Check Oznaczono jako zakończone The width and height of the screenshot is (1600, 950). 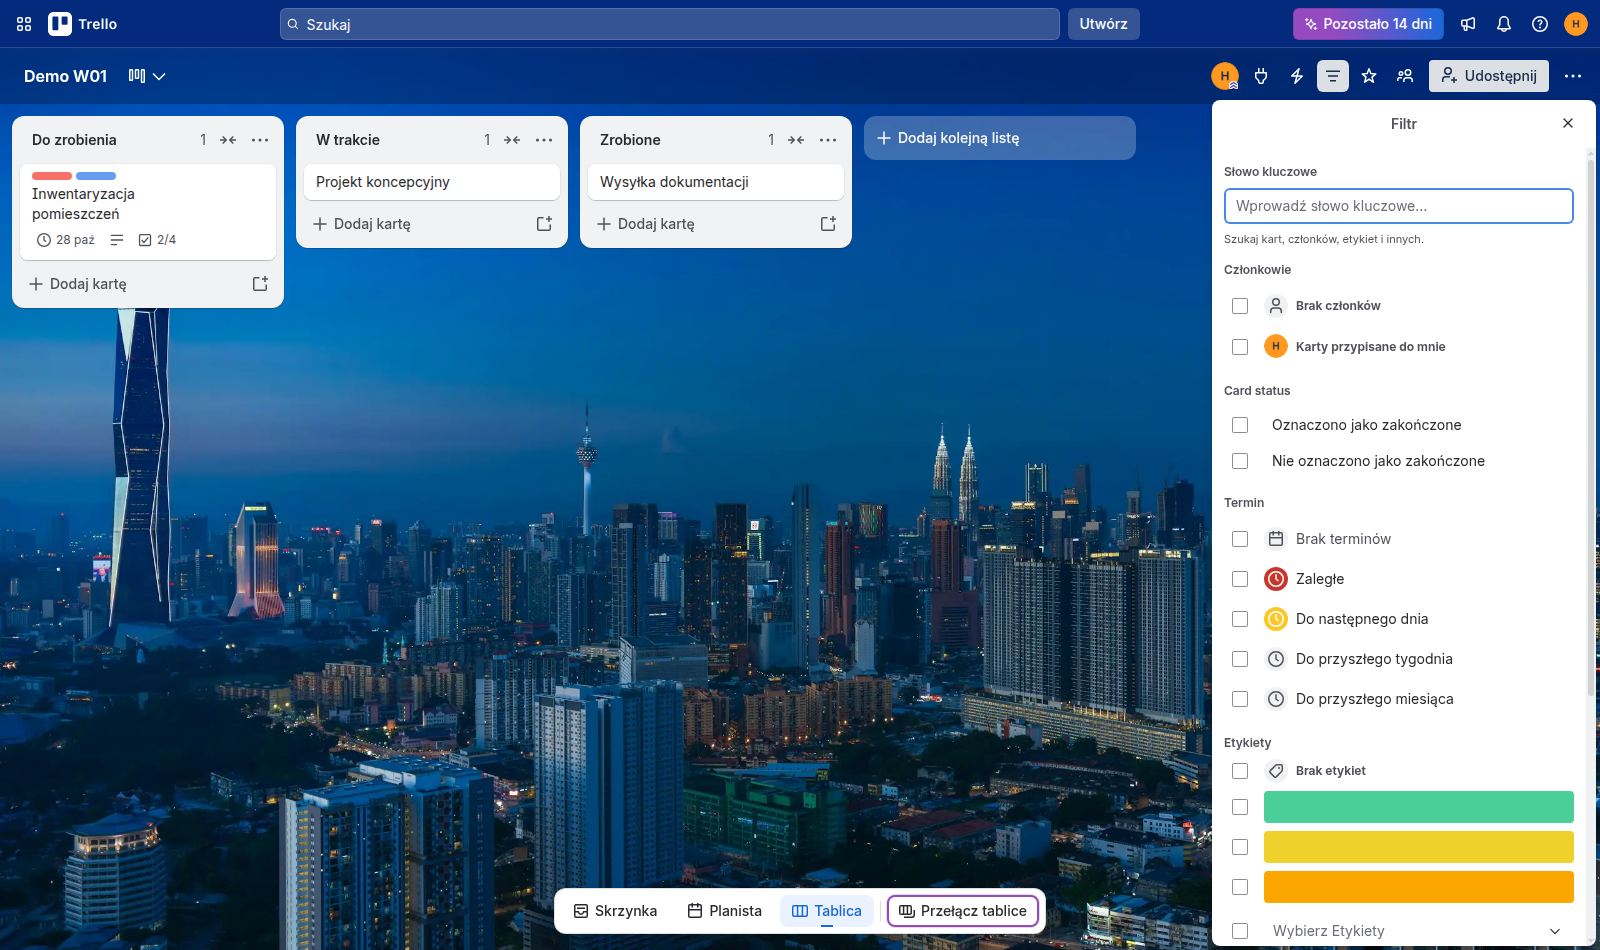(x=1240, y=425)
